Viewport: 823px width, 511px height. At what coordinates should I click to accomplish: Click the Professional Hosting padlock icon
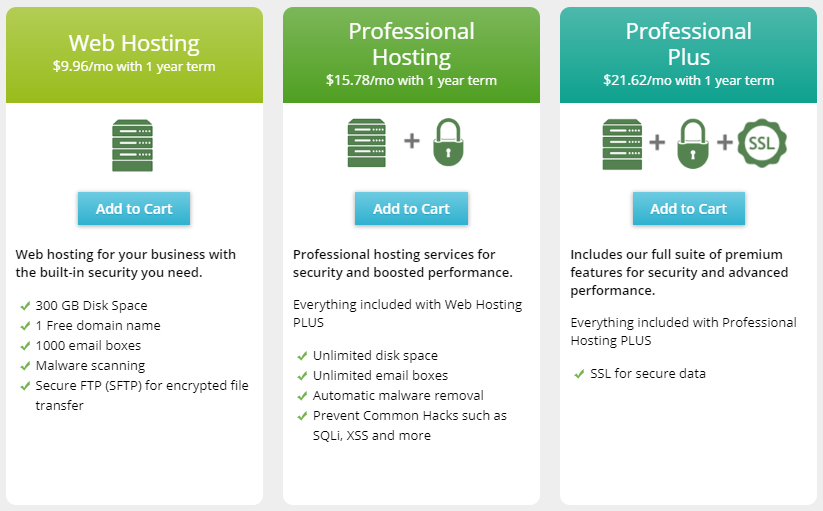450,142
